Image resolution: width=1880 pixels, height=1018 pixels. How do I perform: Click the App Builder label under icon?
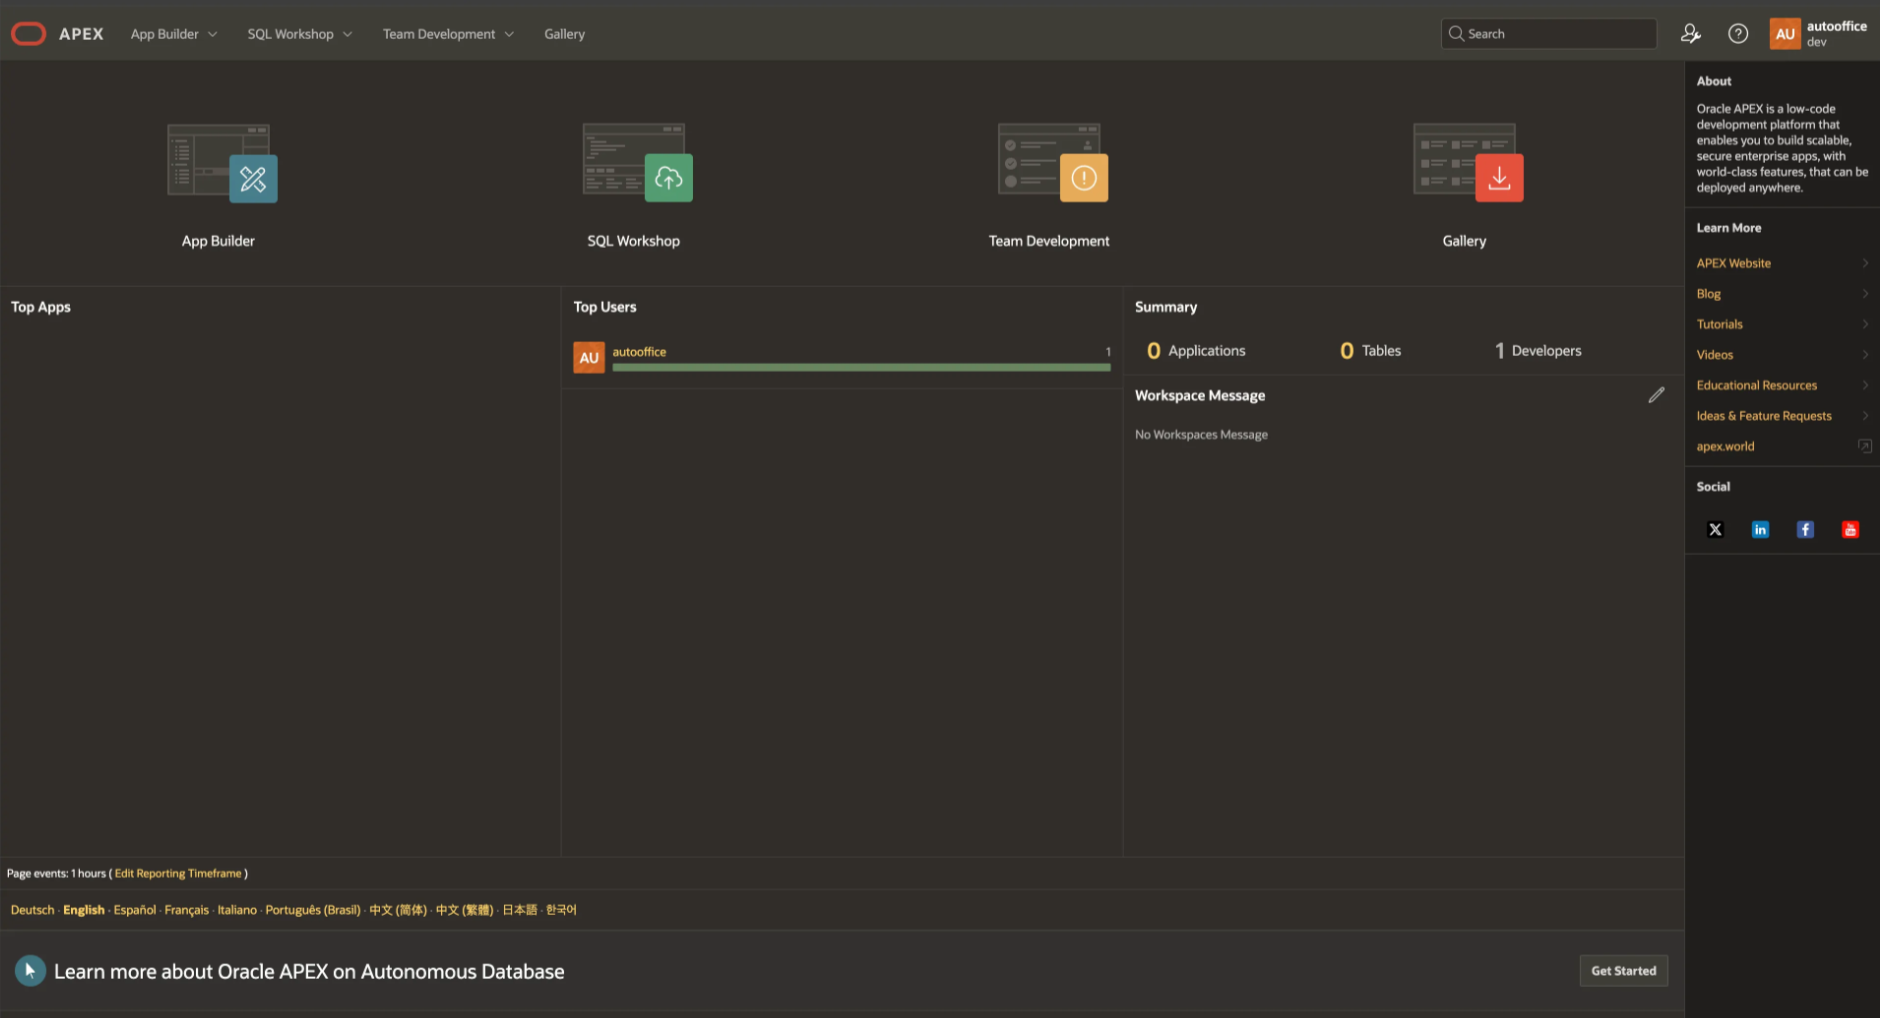tap(218, 241)
